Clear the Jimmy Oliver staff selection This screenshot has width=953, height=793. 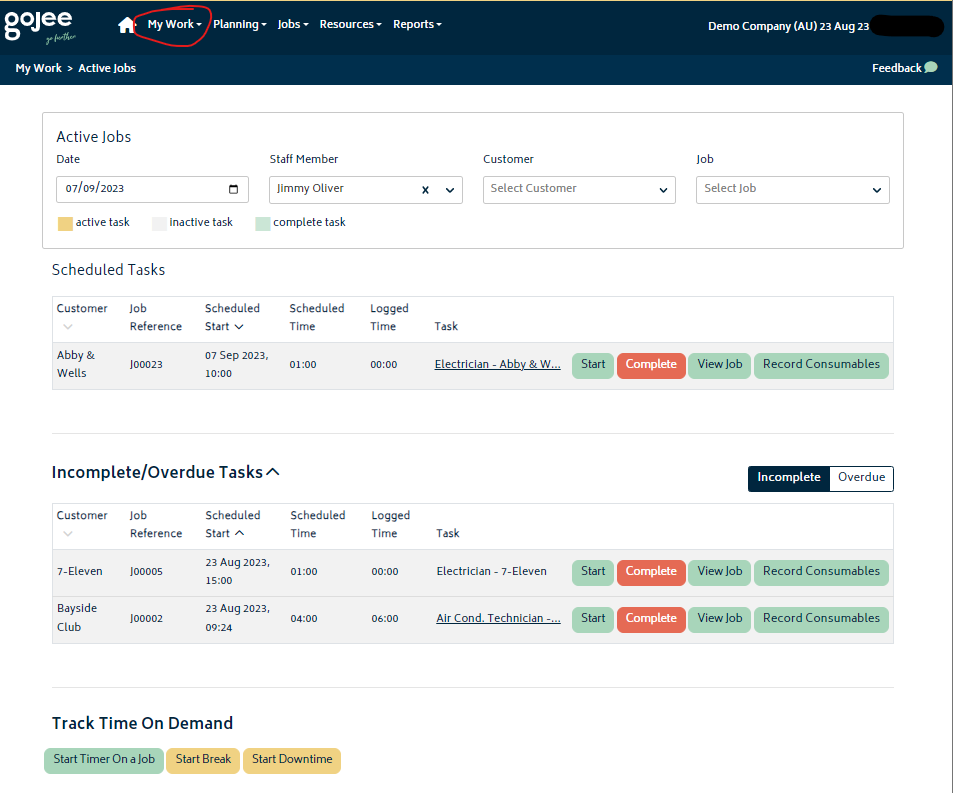[x=425, y=190]
